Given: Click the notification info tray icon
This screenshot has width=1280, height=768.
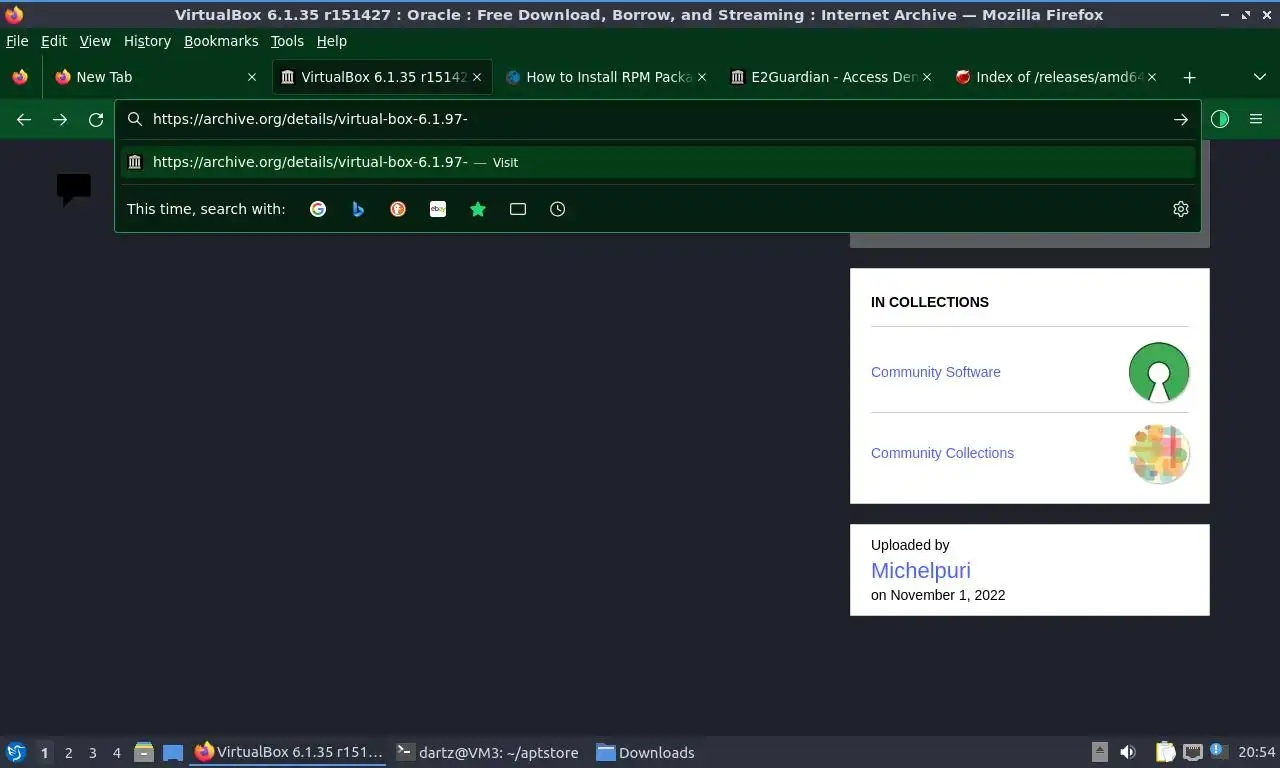Looking at the screenshot, I should [x=1218, y=750].
